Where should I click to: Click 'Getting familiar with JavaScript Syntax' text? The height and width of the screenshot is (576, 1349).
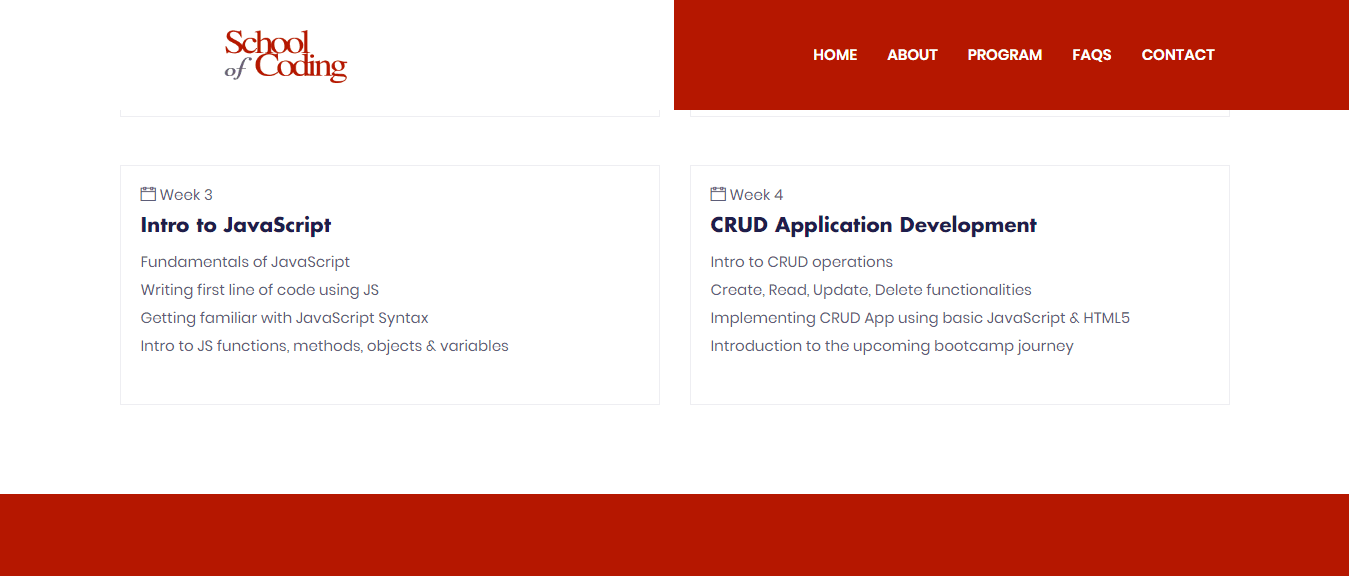(284, 318)
